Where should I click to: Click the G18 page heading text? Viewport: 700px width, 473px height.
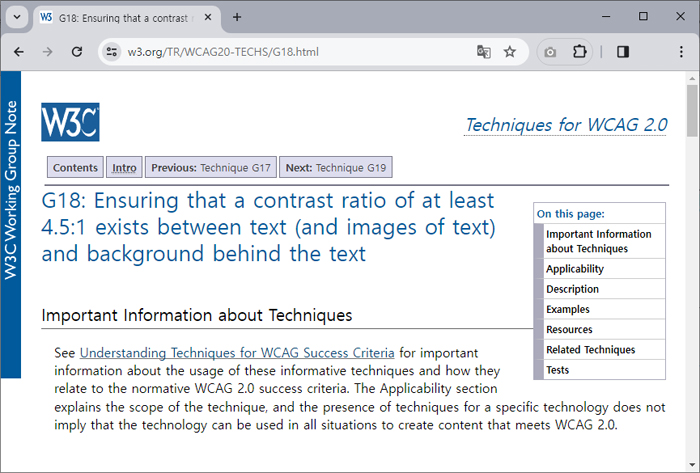pyautogui.click(x=268, y=227)
